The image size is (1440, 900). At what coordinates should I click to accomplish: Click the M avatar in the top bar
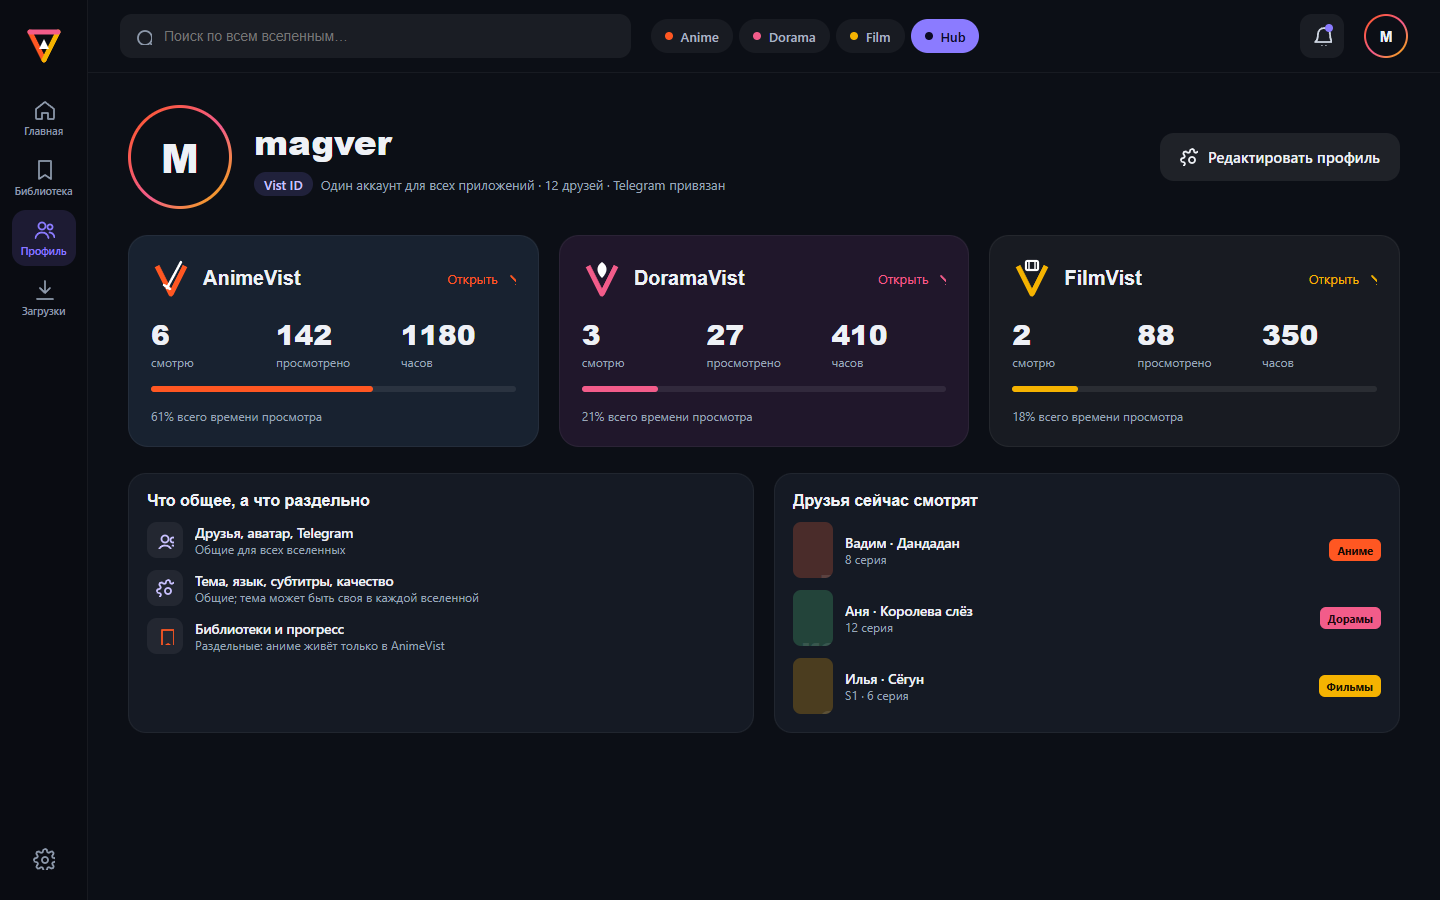[1386, 36]
